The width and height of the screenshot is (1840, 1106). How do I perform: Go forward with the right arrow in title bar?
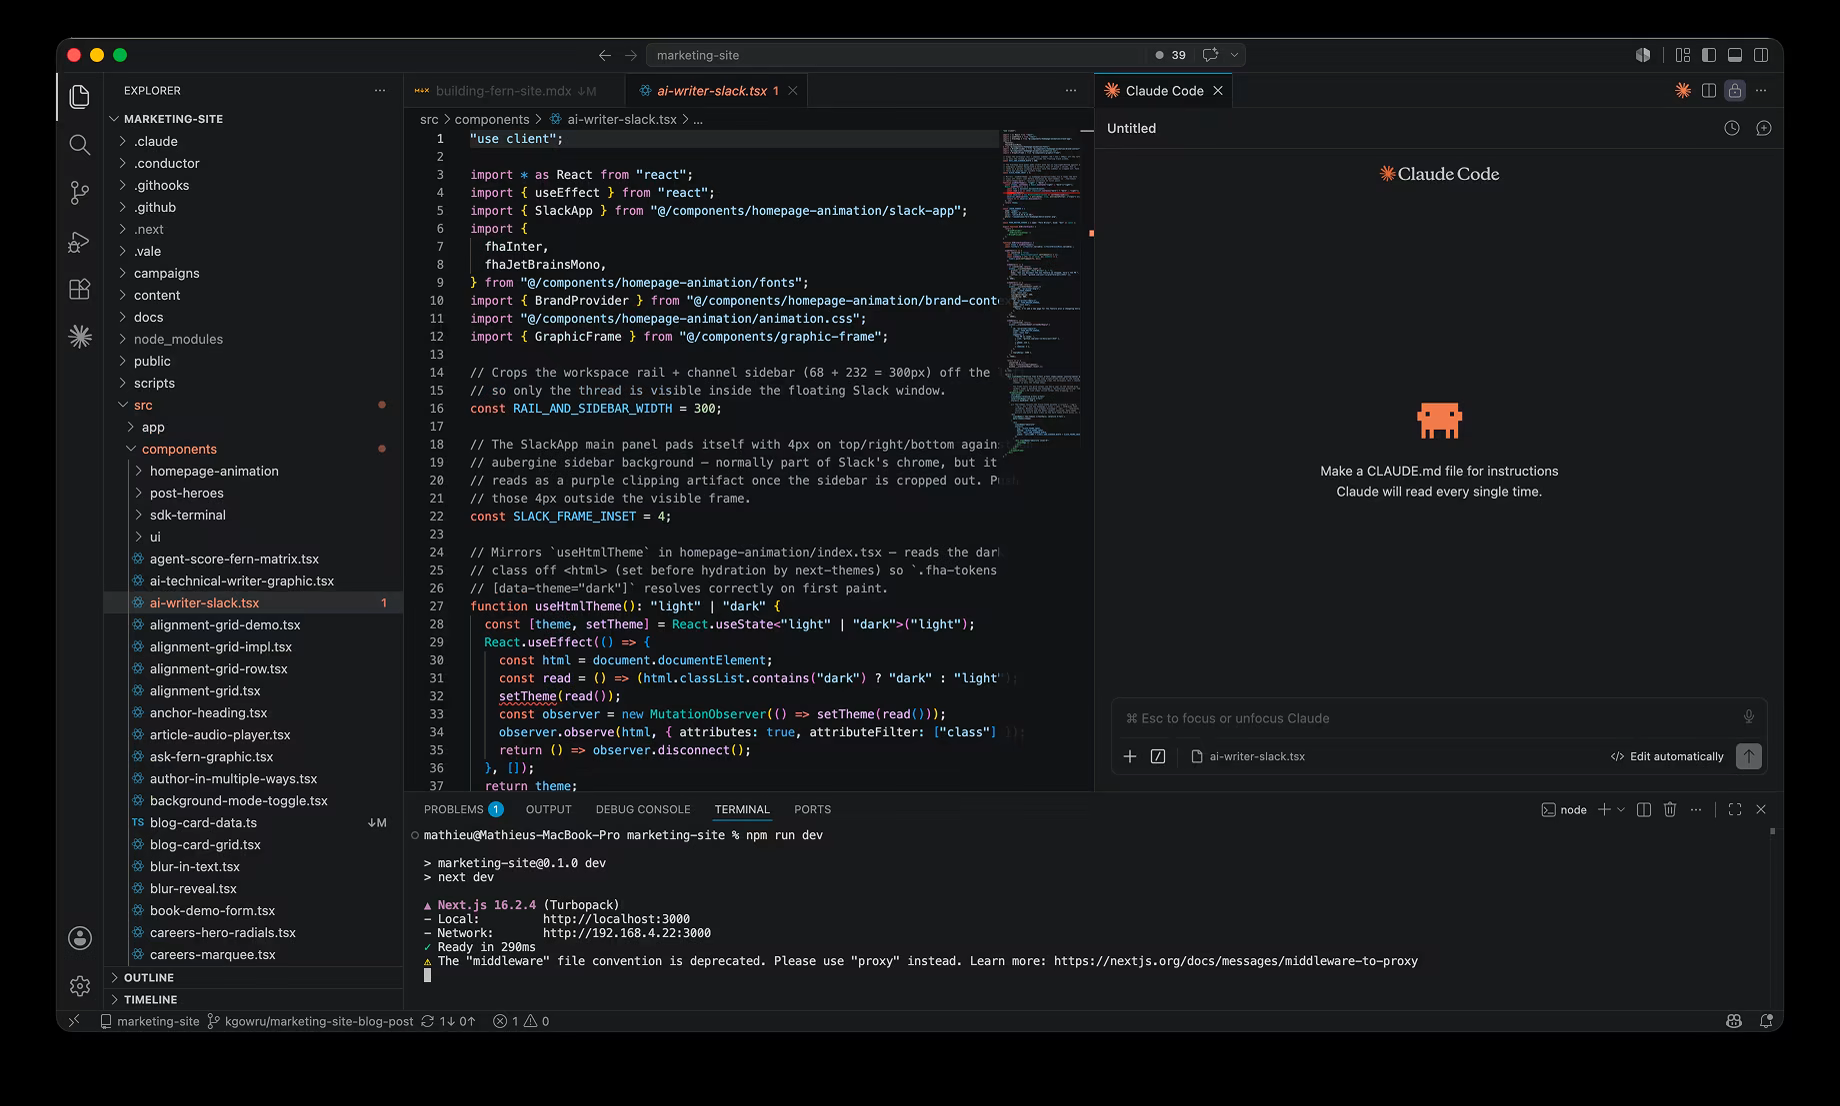[631, 55]
